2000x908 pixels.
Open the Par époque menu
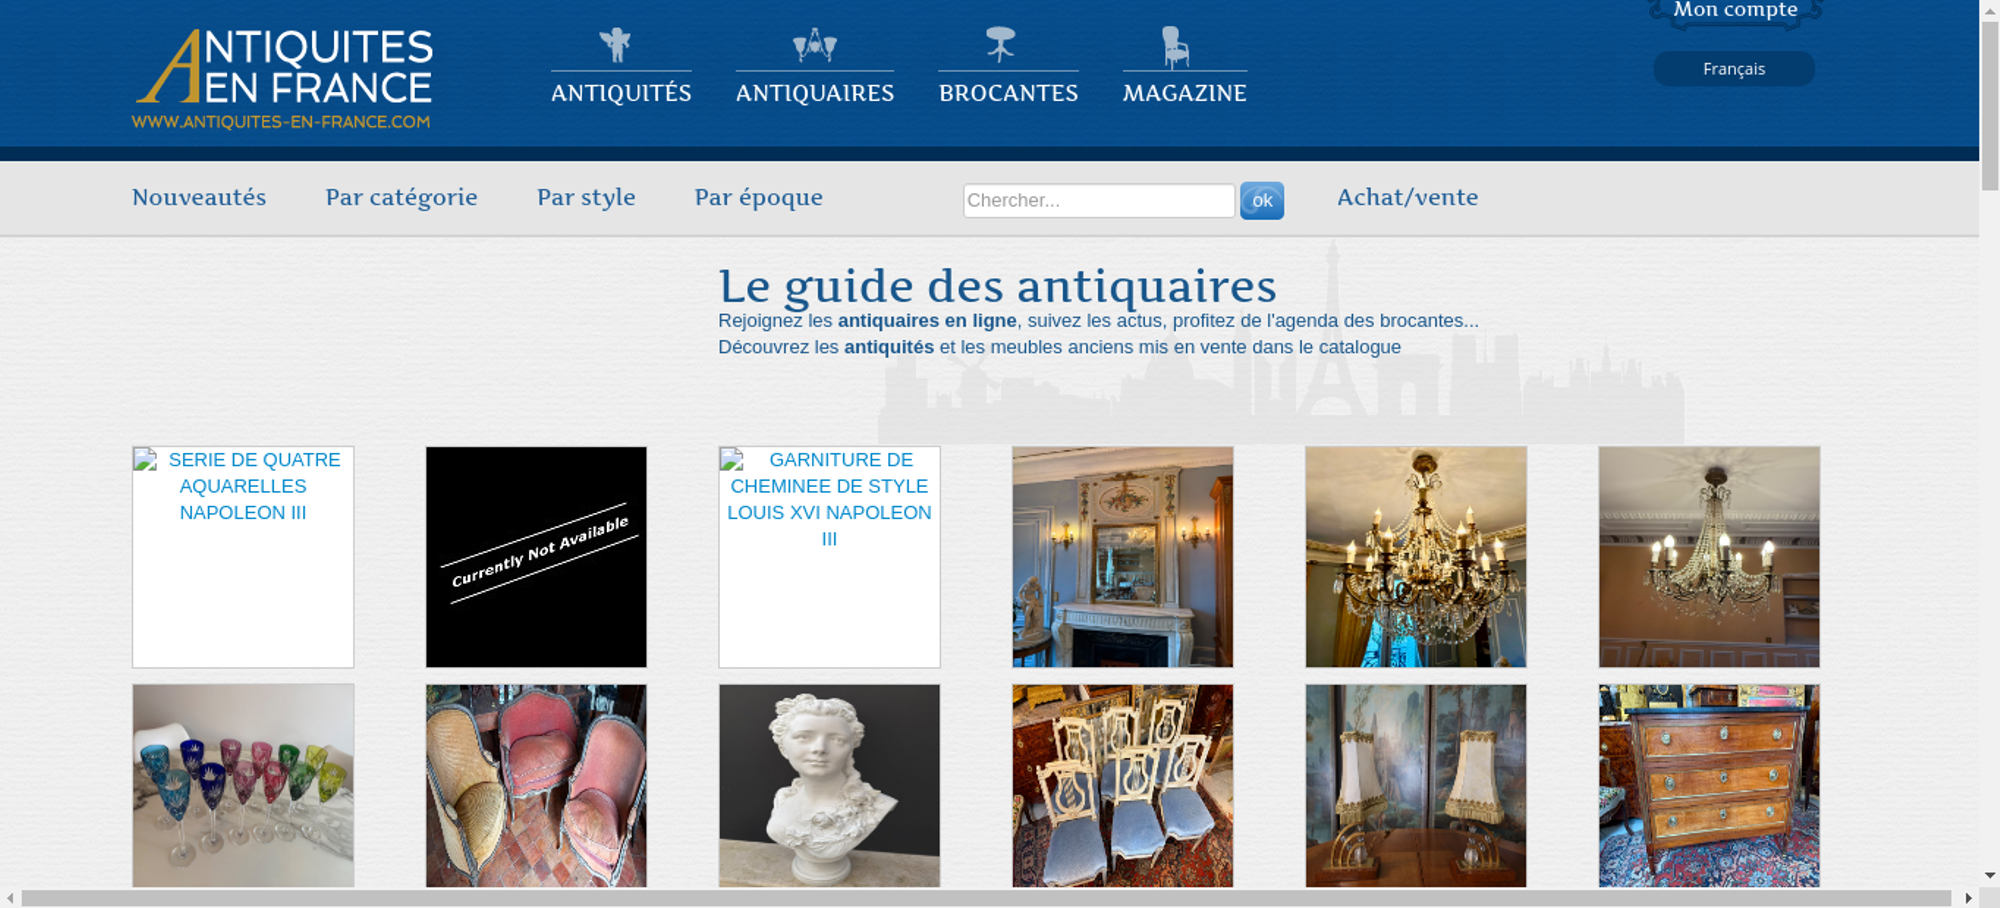tap(759, 197)
